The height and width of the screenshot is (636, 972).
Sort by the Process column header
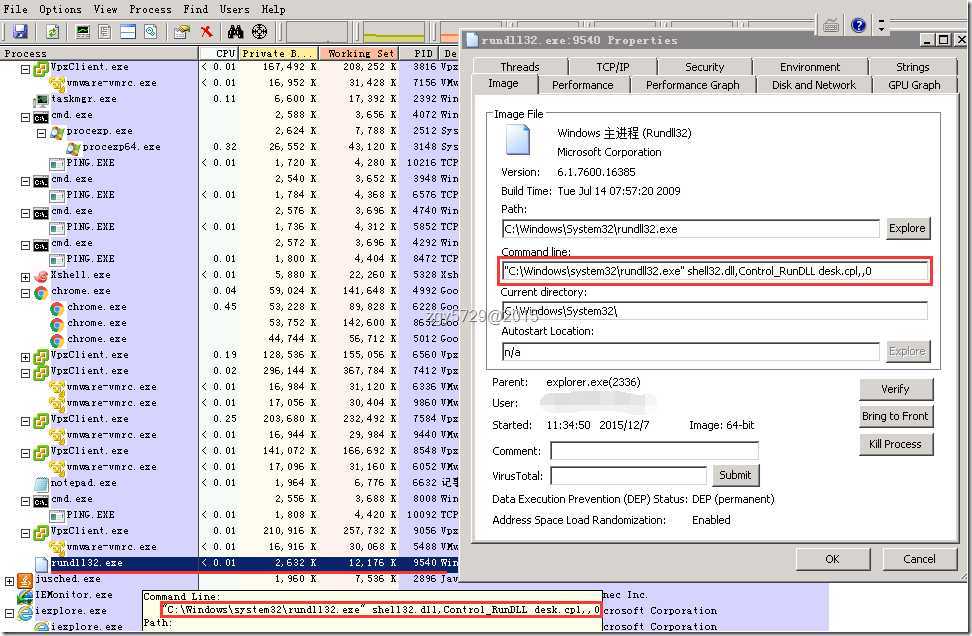[x=99, y=53]
